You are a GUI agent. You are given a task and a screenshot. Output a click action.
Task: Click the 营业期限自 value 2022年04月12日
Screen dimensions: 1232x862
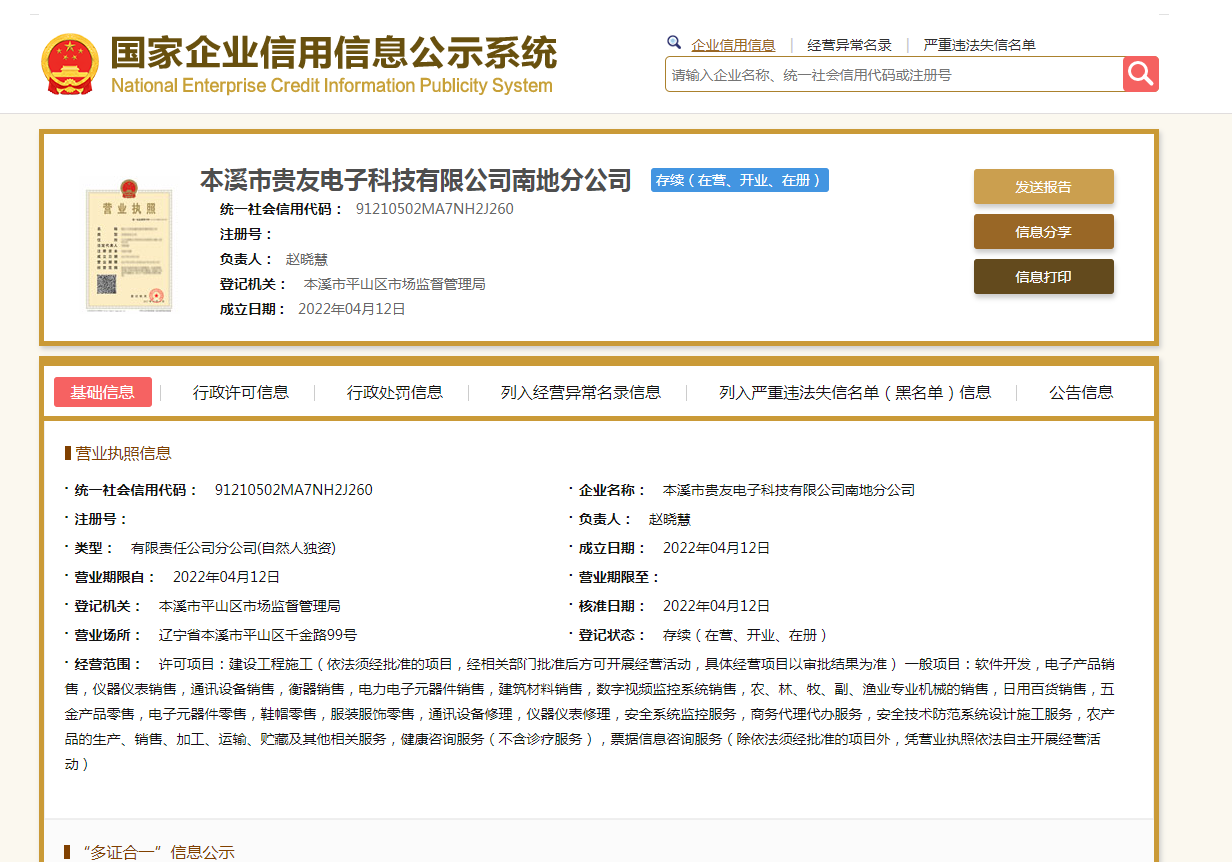(227, 577)
